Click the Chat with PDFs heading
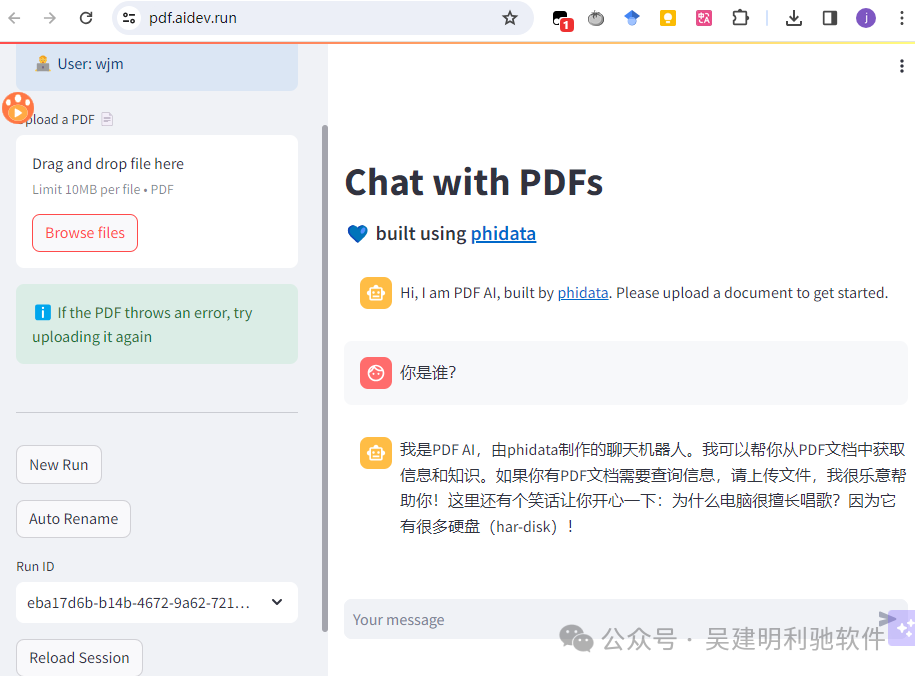Viewport: 915px width, 676px height. 474,182
